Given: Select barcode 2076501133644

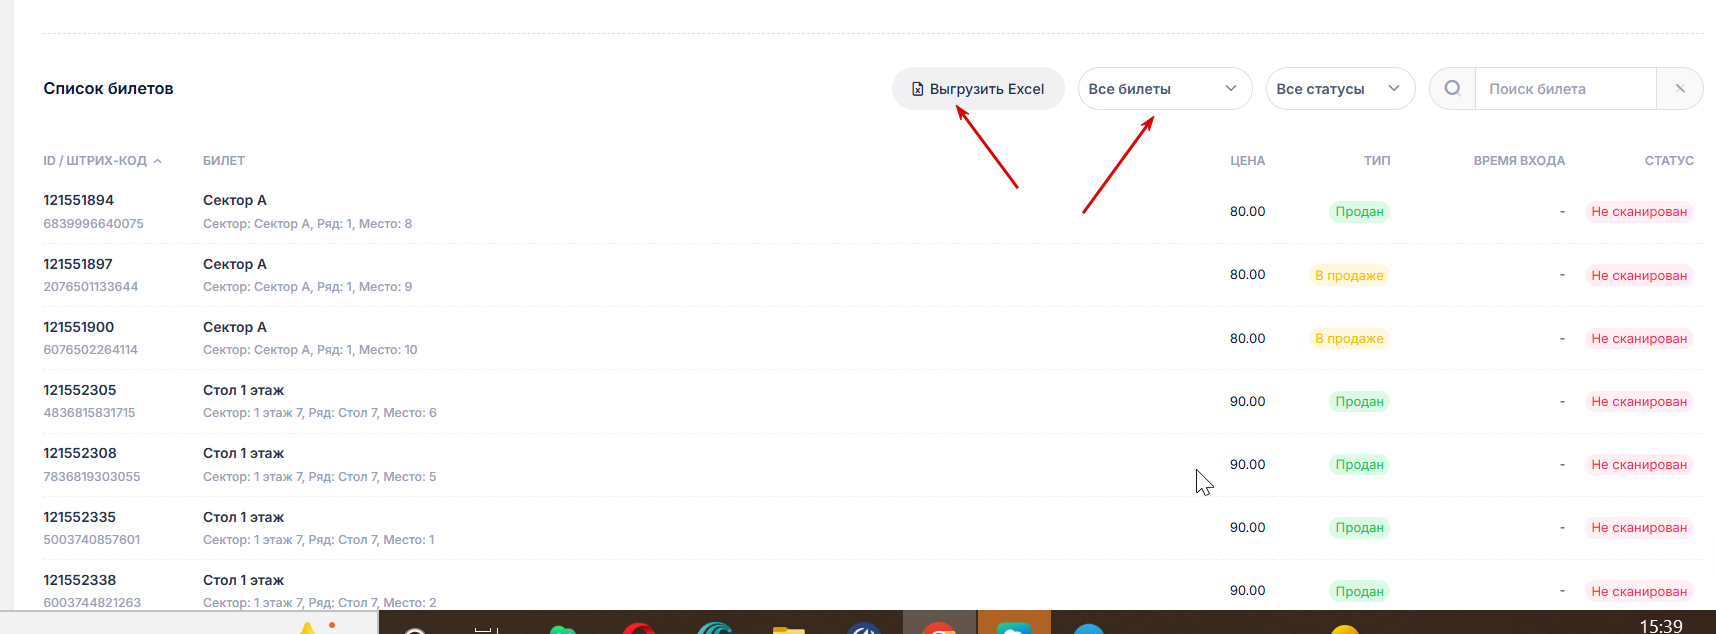Looking at the screenshot, I should pos(91,287).
